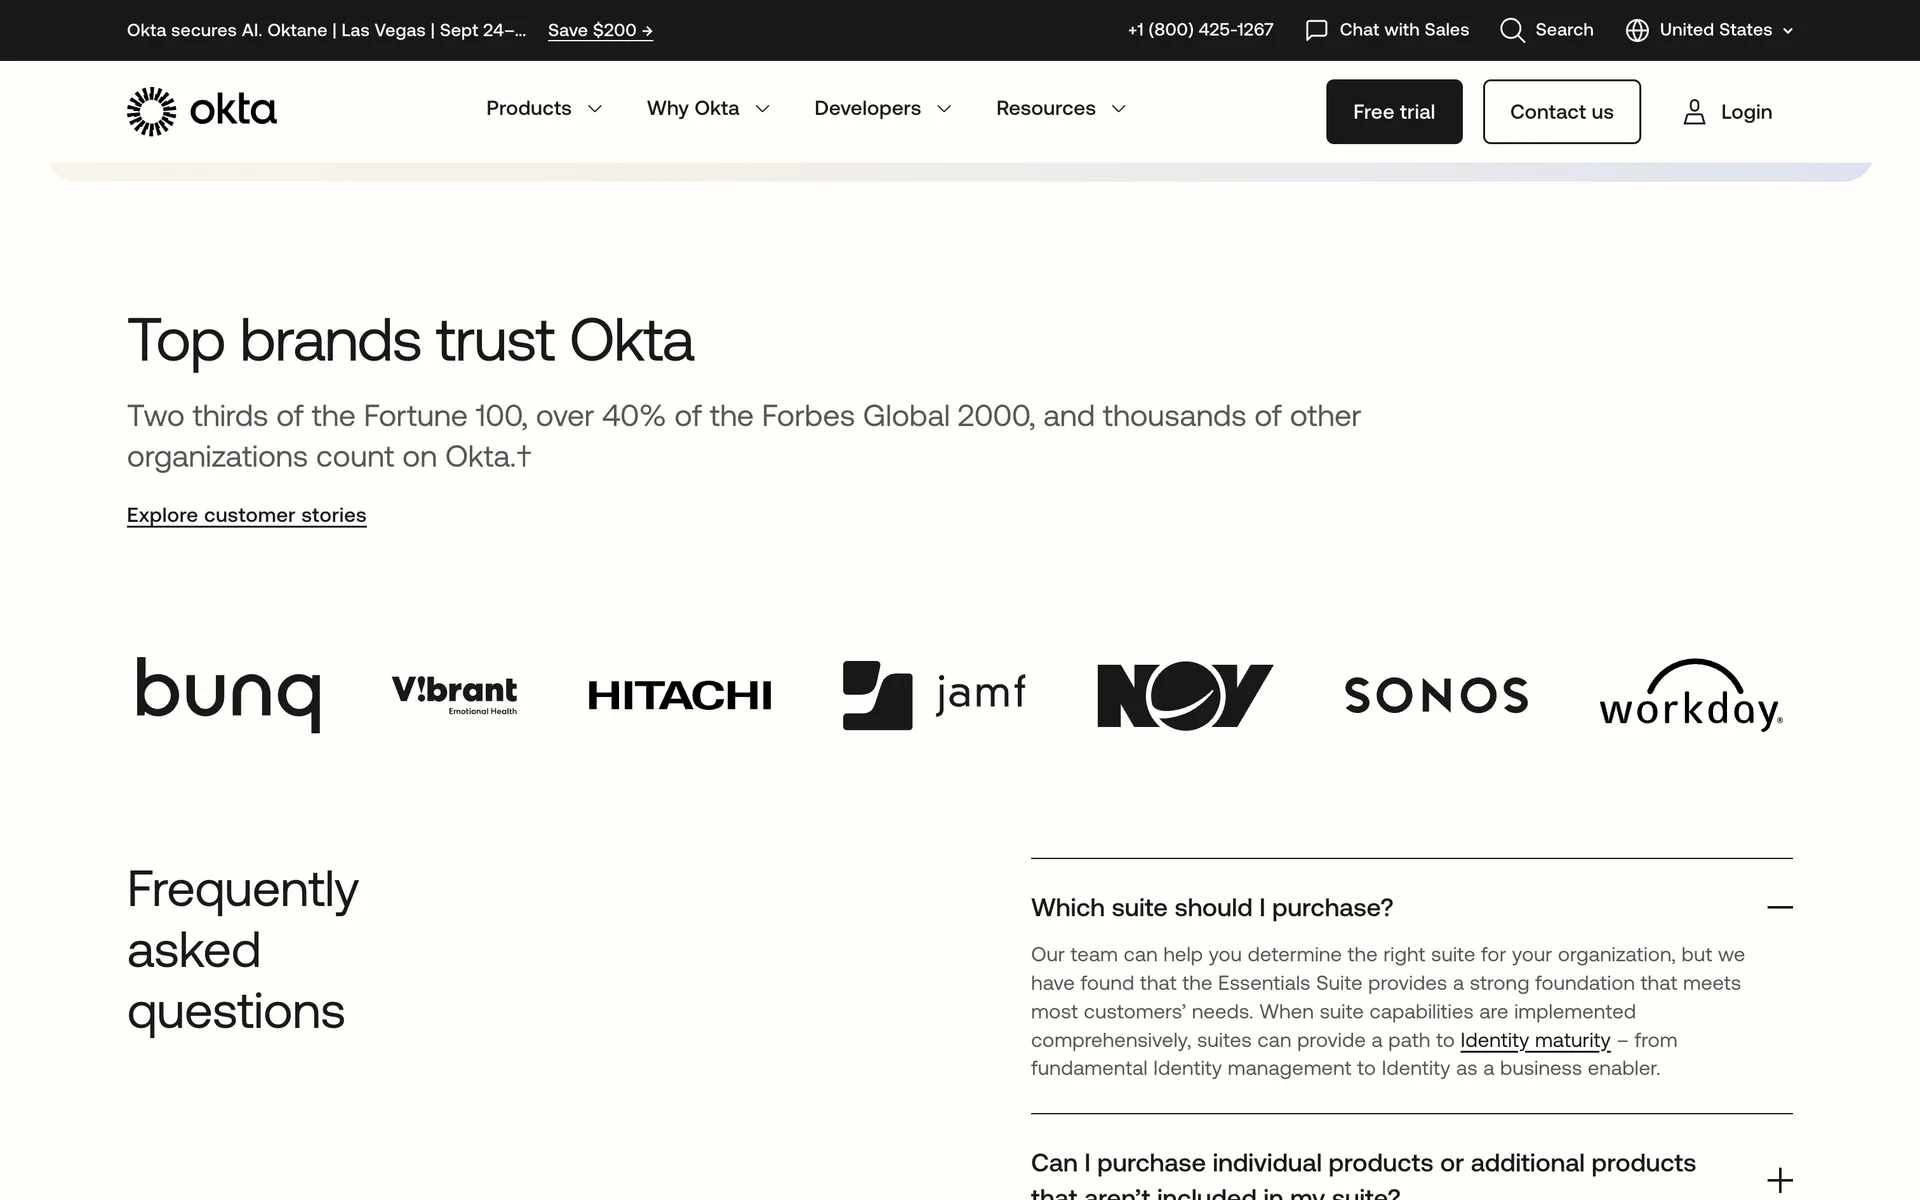The image size is (1920, 1200).
Task: Click the Workday brand logo
Action: pyautogui.click(x=1690, y=695)
